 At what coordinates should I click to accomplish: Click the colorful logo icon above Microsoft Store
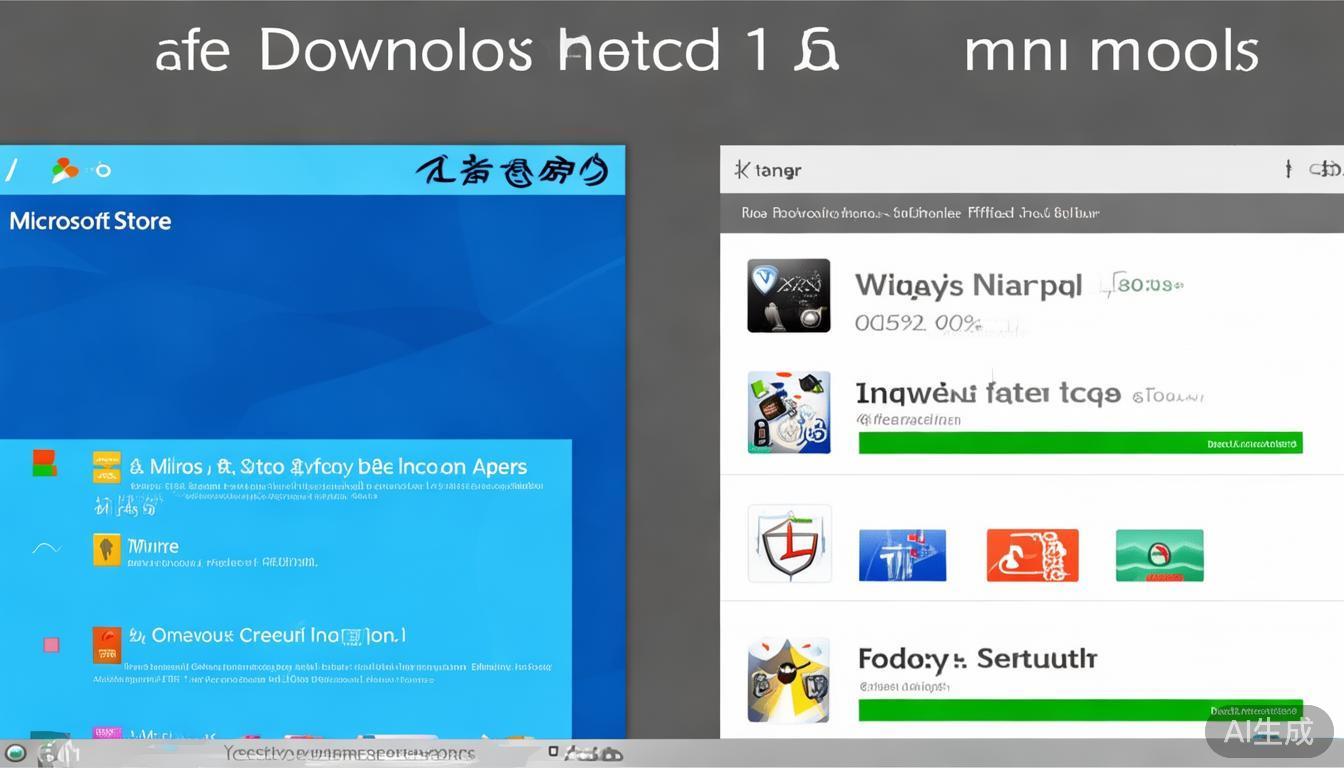[x=64, y=170]
